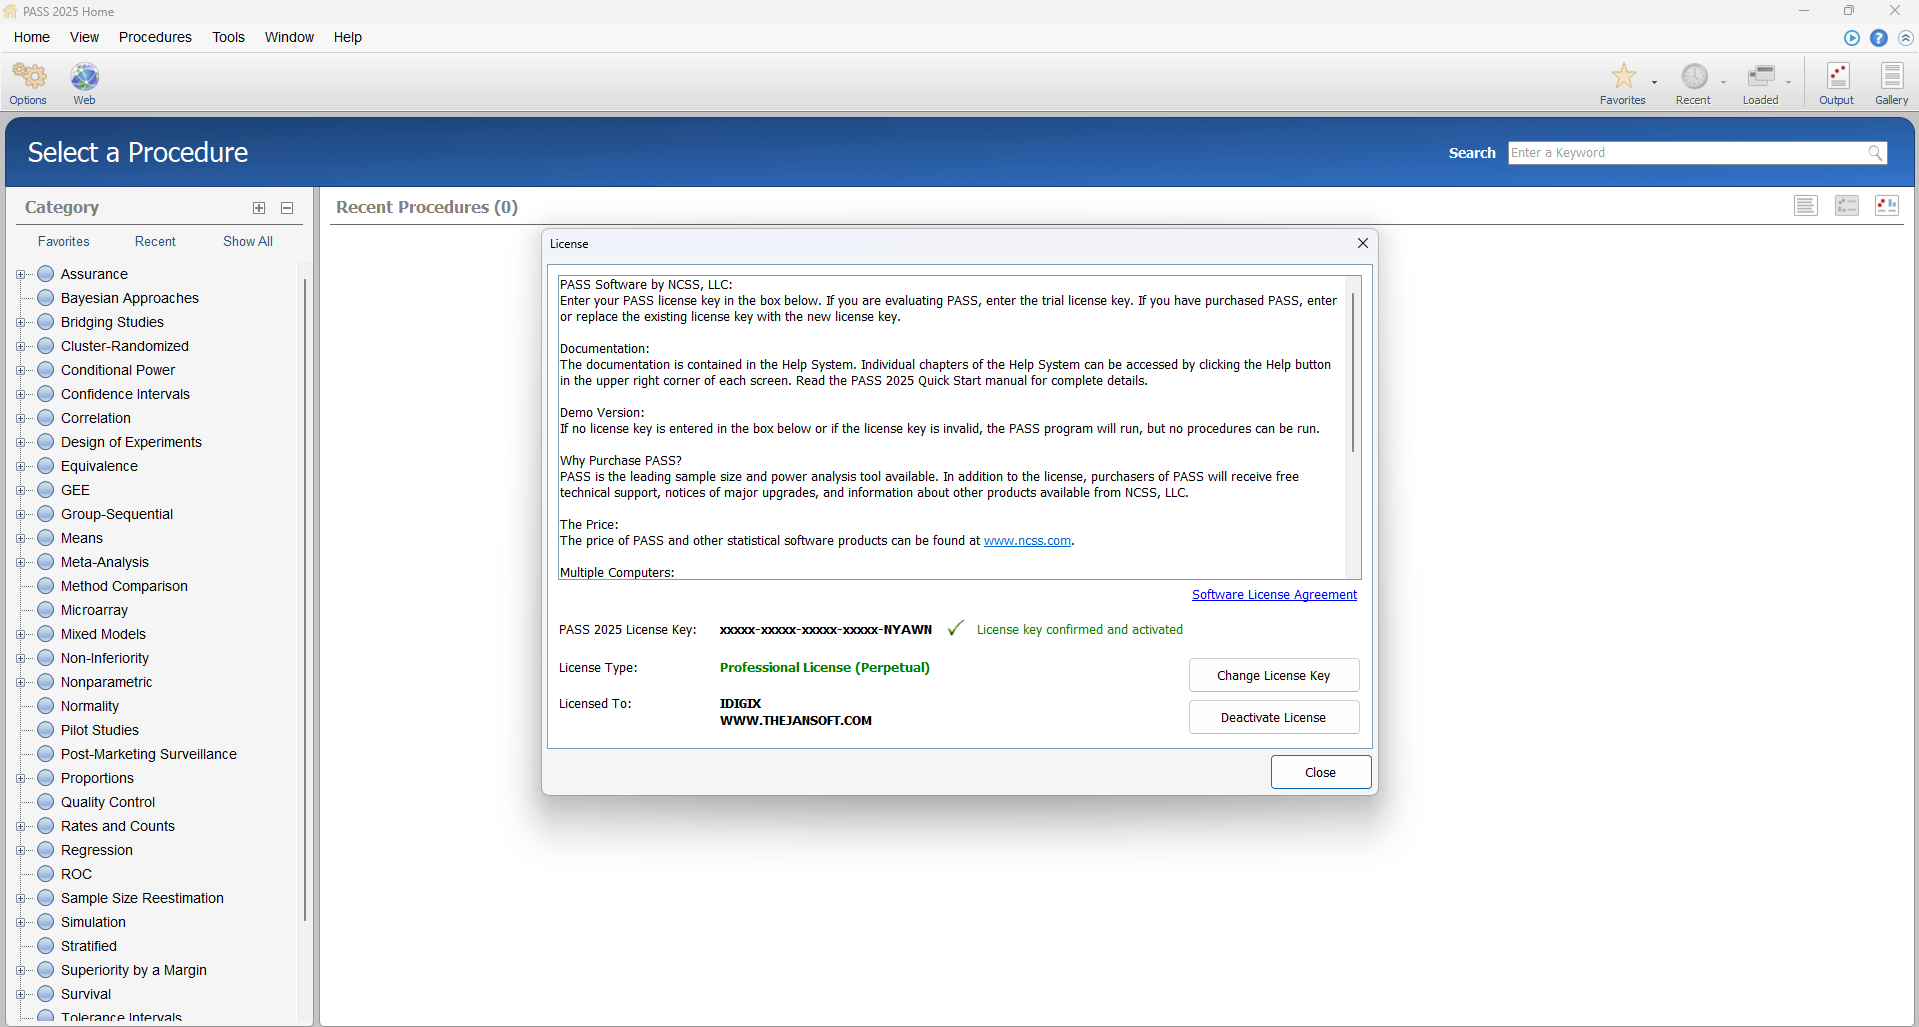Click the category list vertical scrollbar

tap(305, 600)
